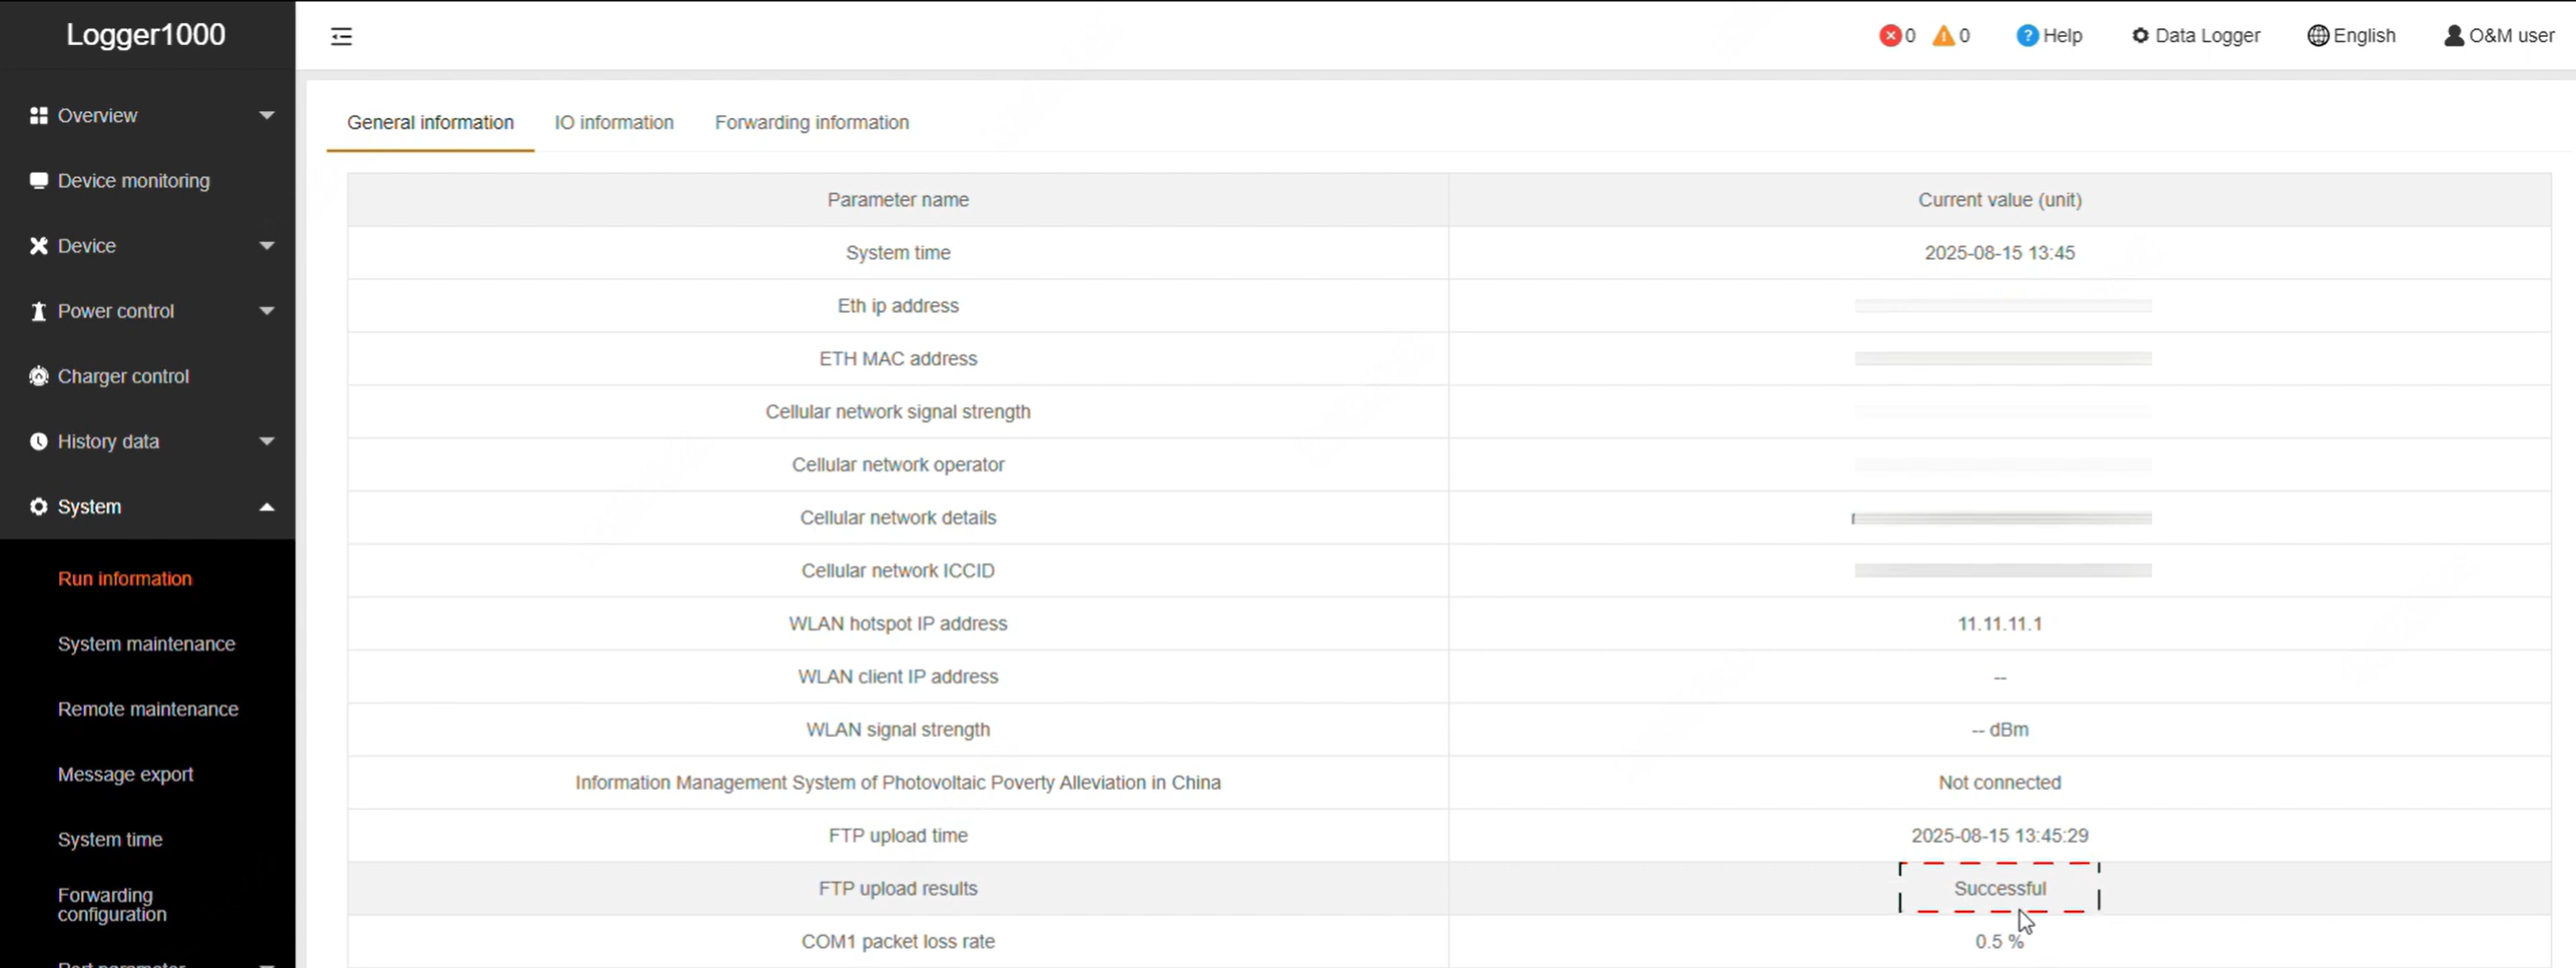Collapse the System menu chevron
The image size is (2576, 968).
pos(266,506)
